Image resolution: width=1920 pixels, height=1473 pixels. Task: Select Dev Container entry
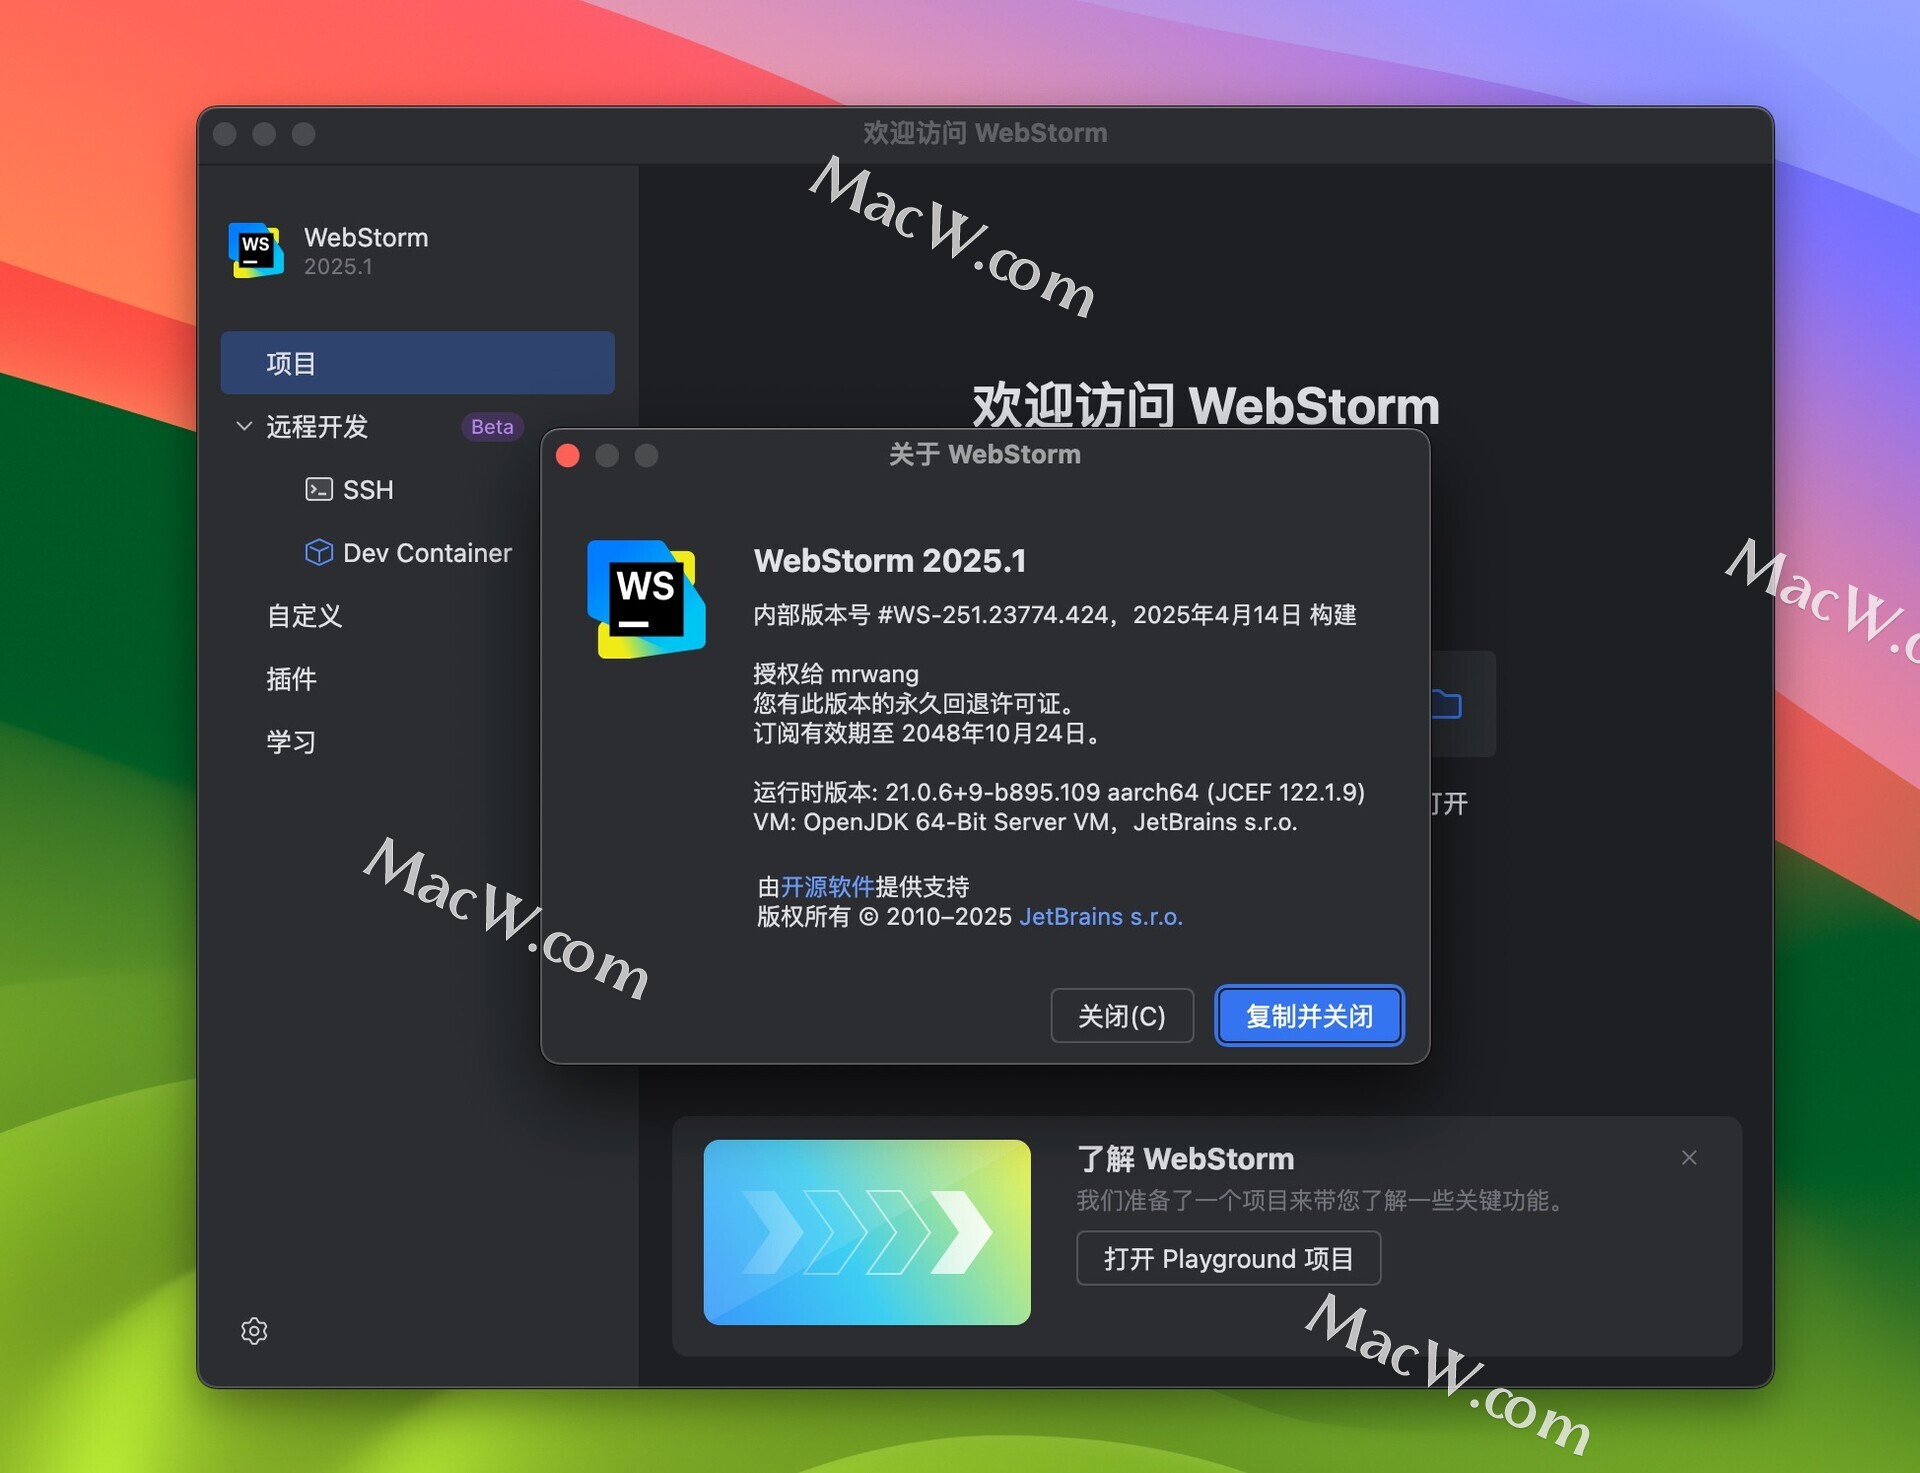tap(427, 553)
